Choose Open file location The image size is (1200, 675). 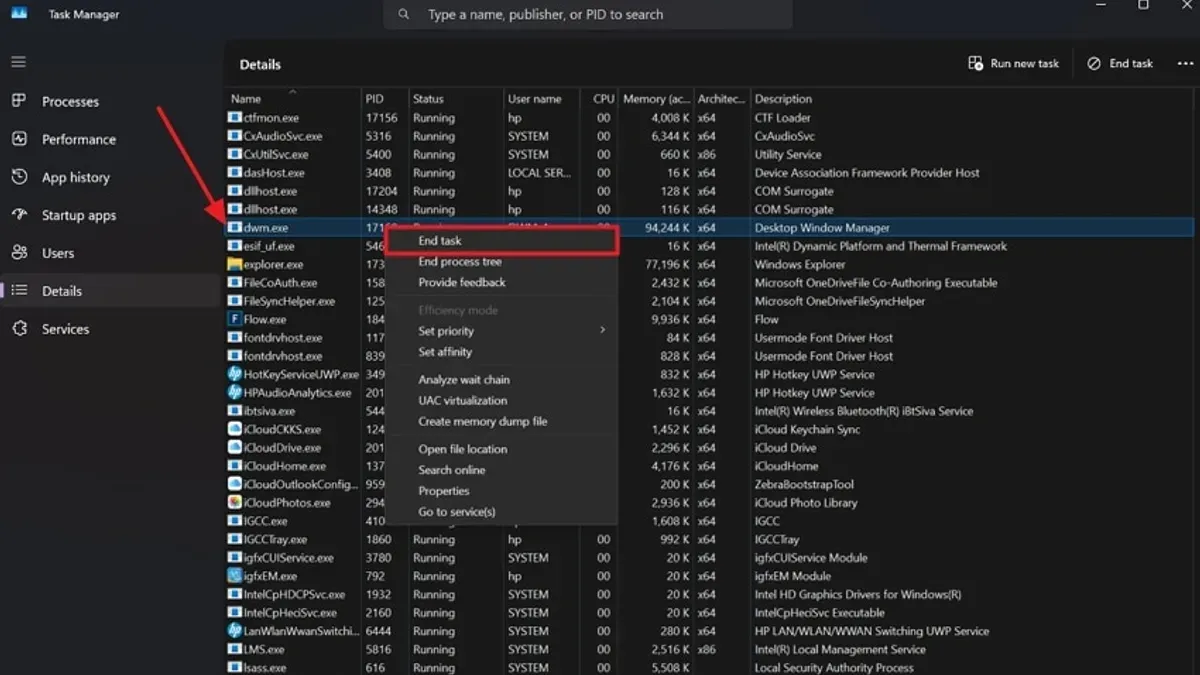click(502, 450)
